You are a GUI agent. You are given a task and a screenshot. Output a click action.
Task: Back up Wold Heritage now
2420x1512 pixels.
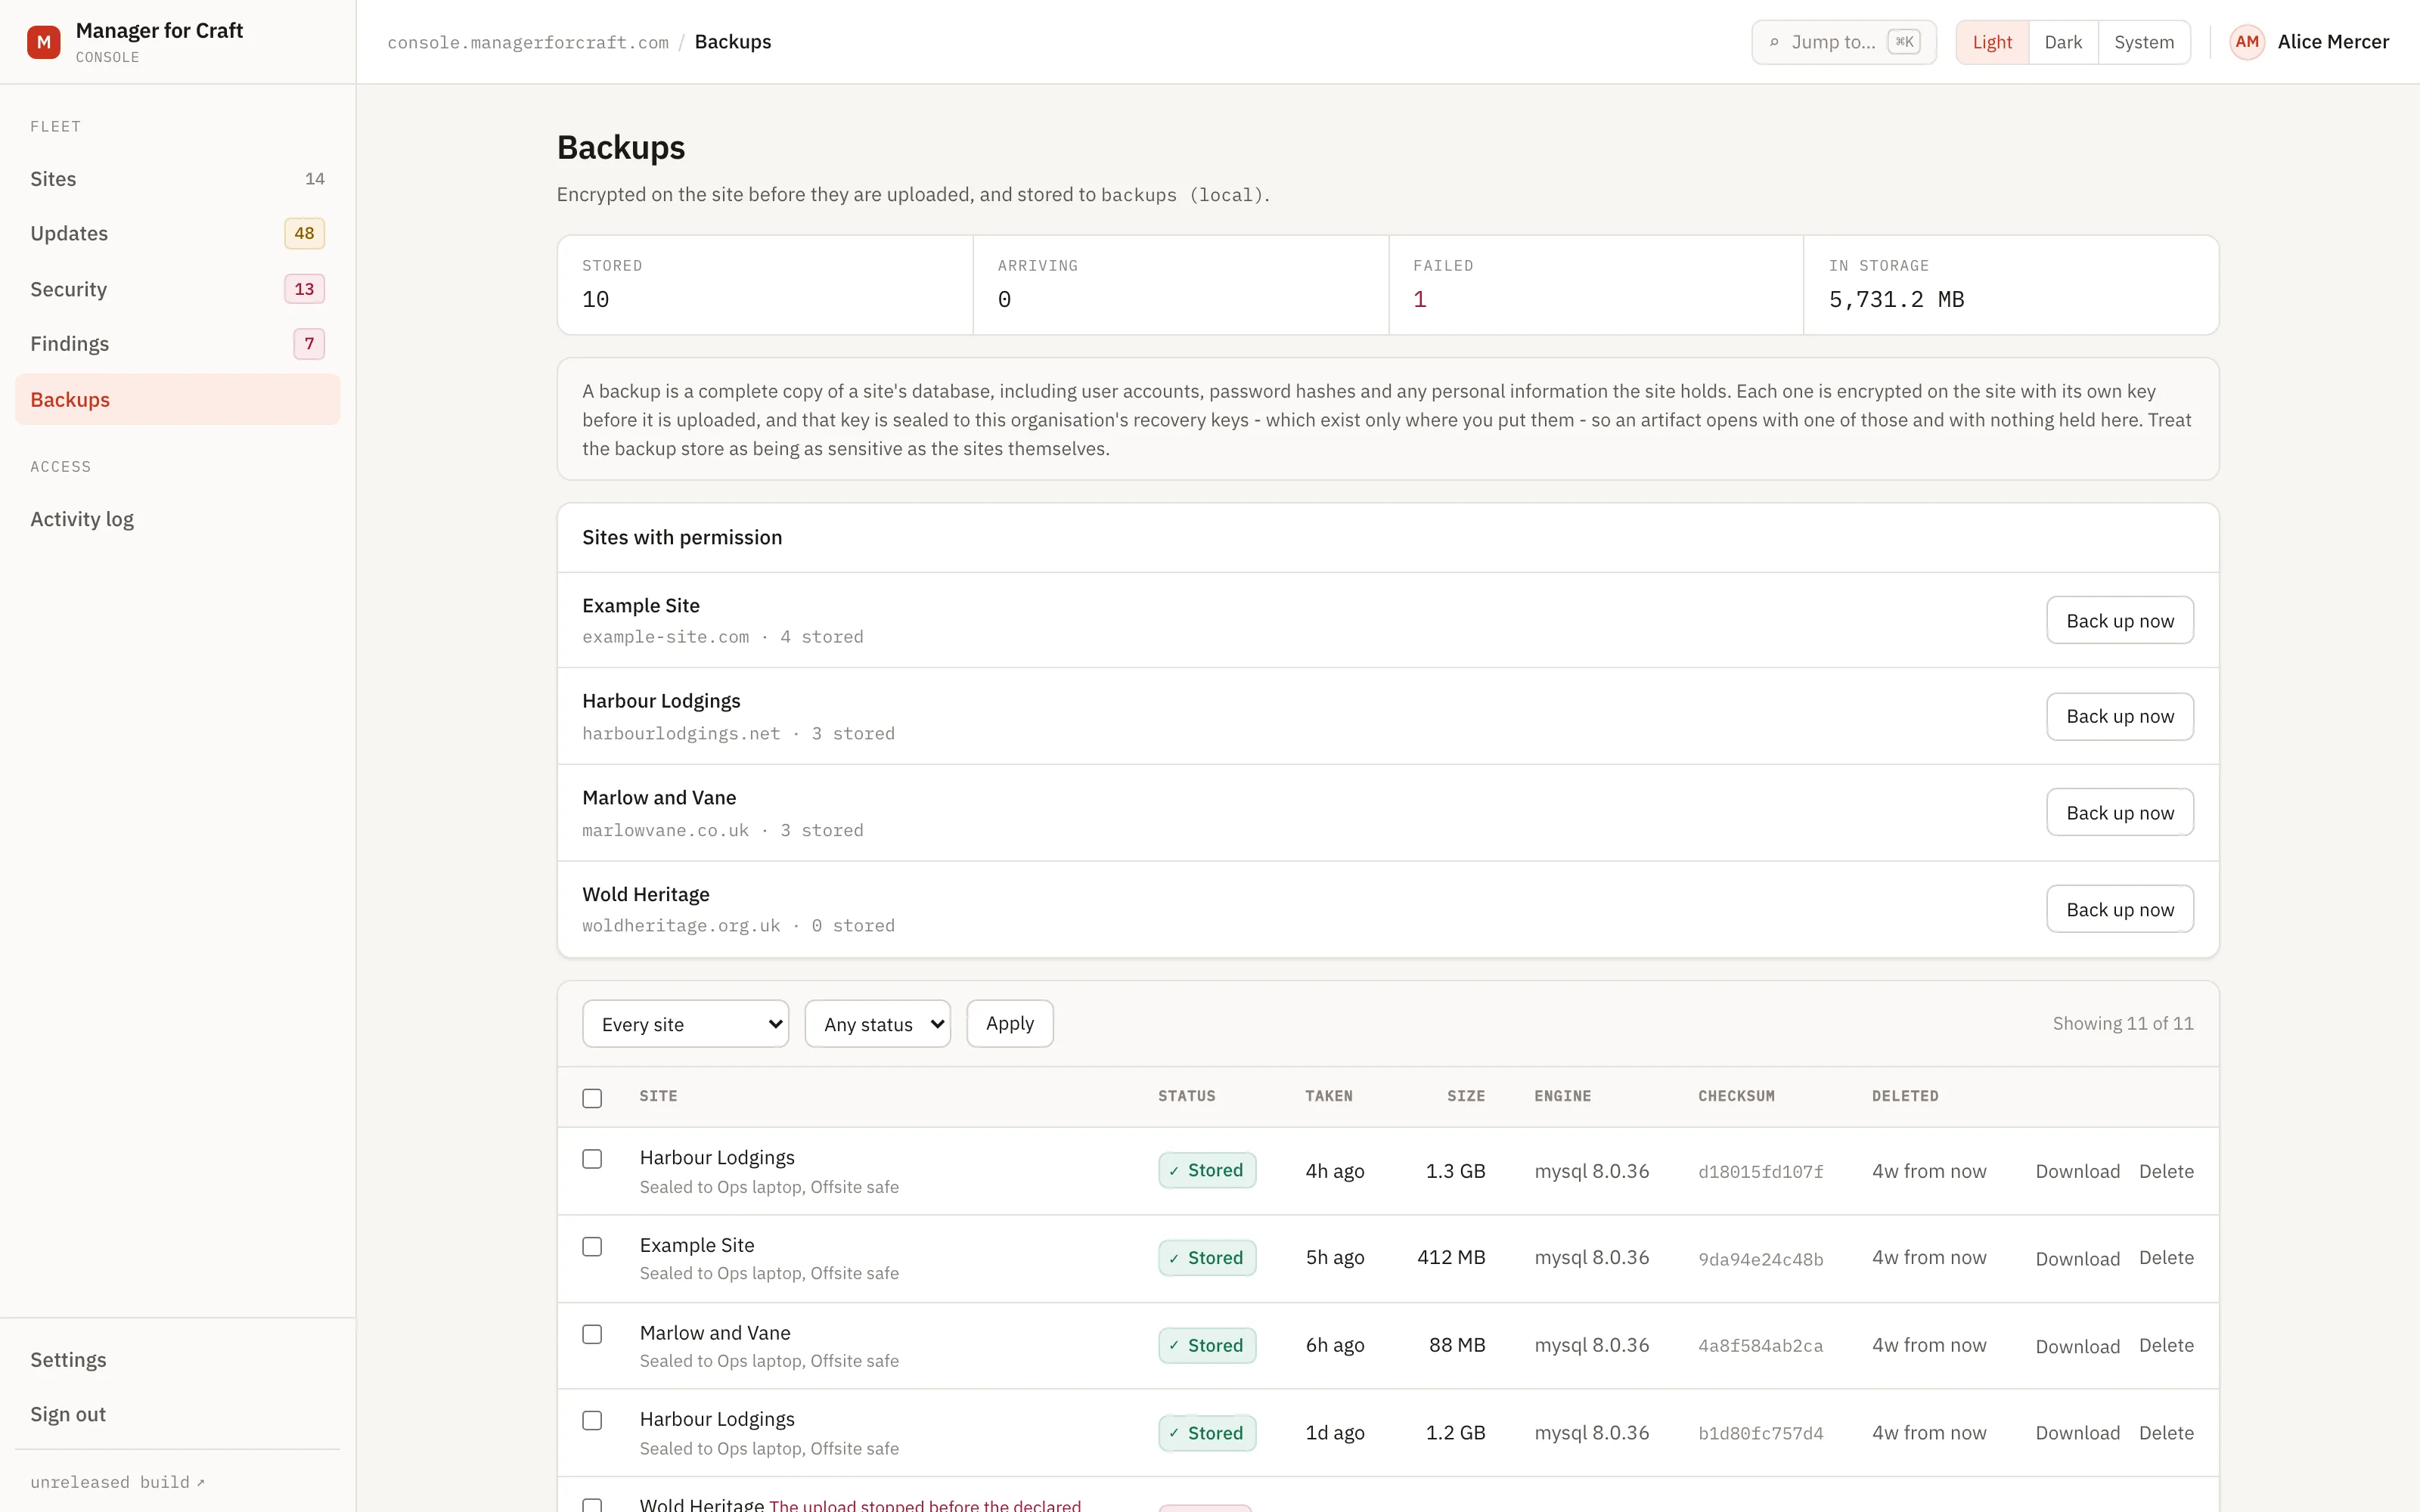2119,910
